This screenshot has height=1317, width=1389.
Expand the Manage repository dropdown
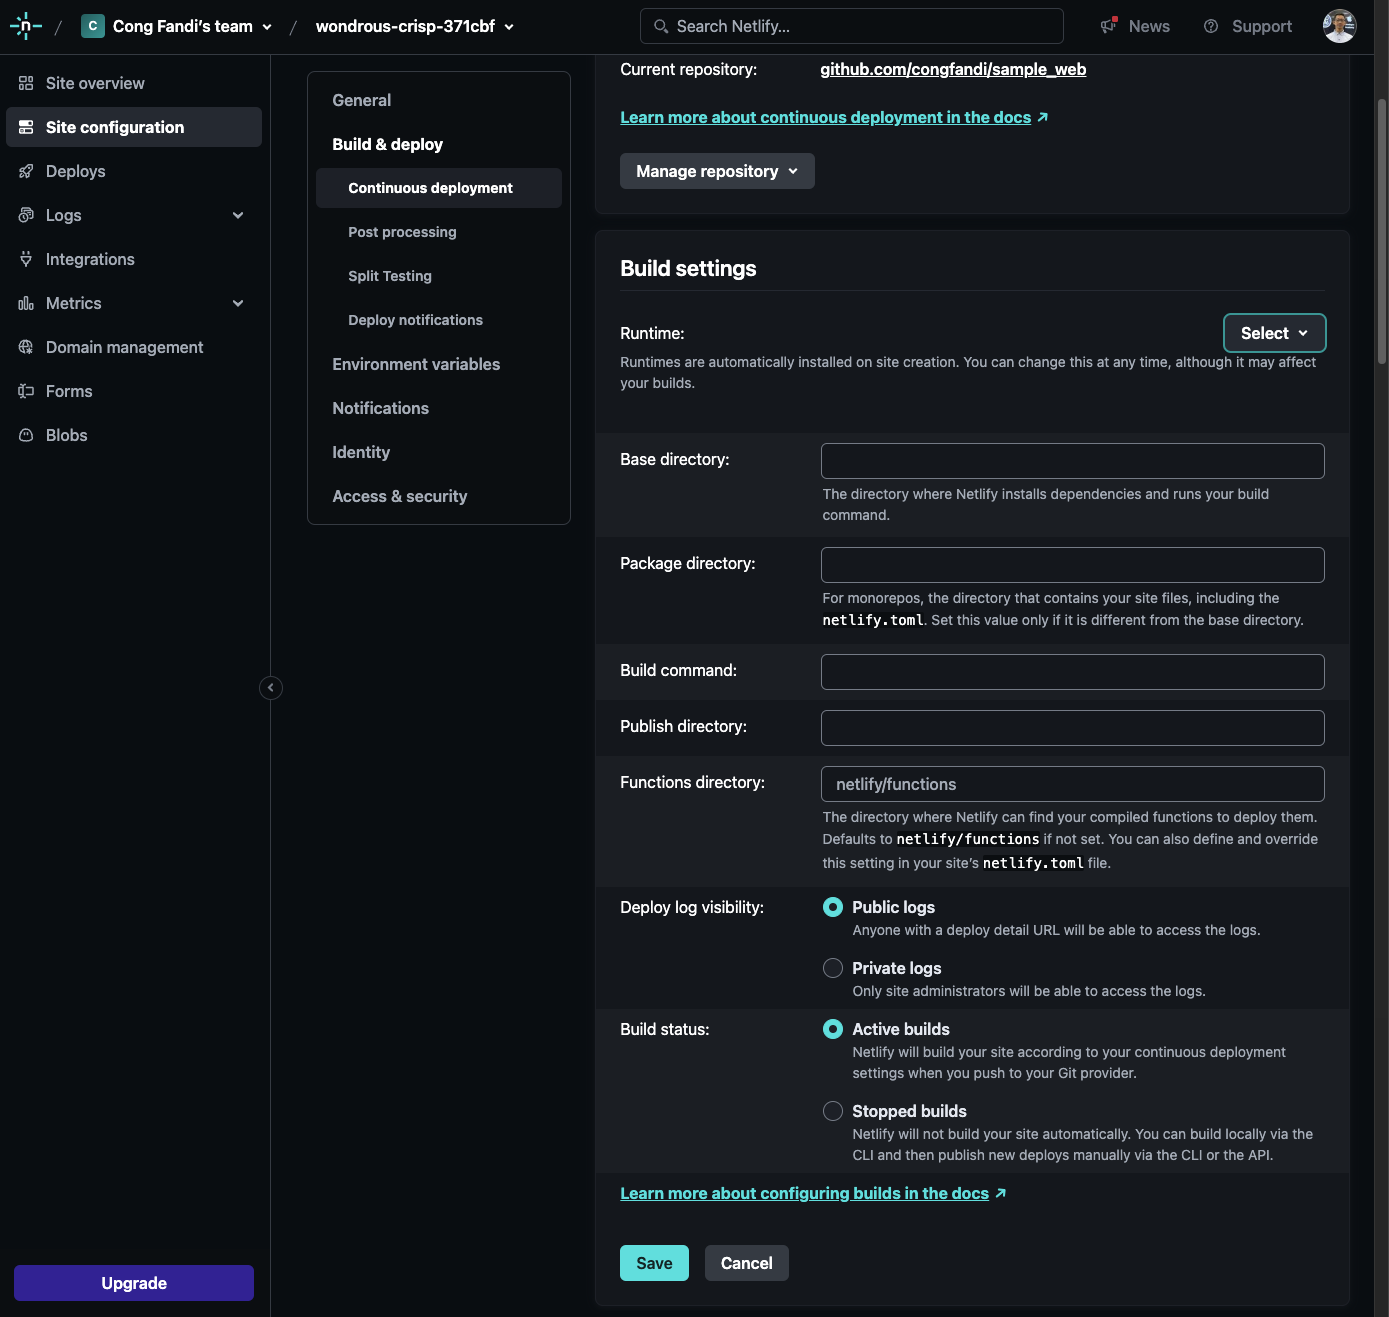tap(716, 171)
